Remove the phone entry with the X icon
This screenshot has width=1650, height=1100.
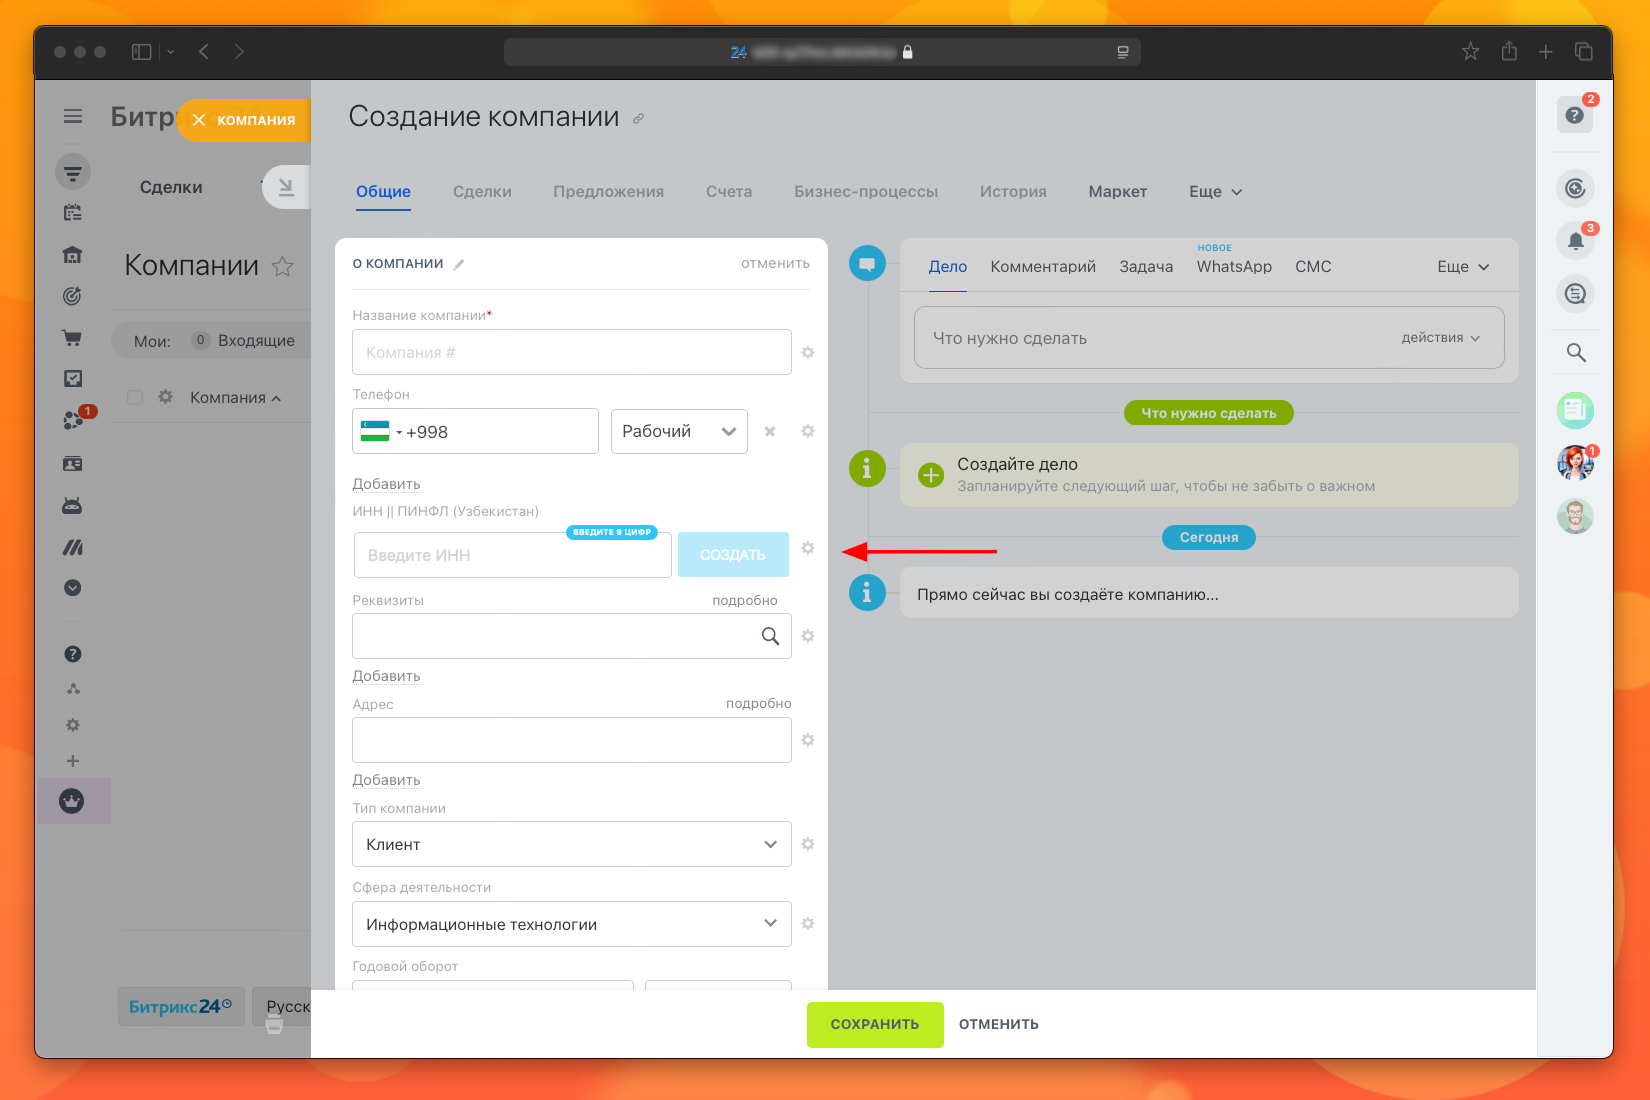coord(770,431)
